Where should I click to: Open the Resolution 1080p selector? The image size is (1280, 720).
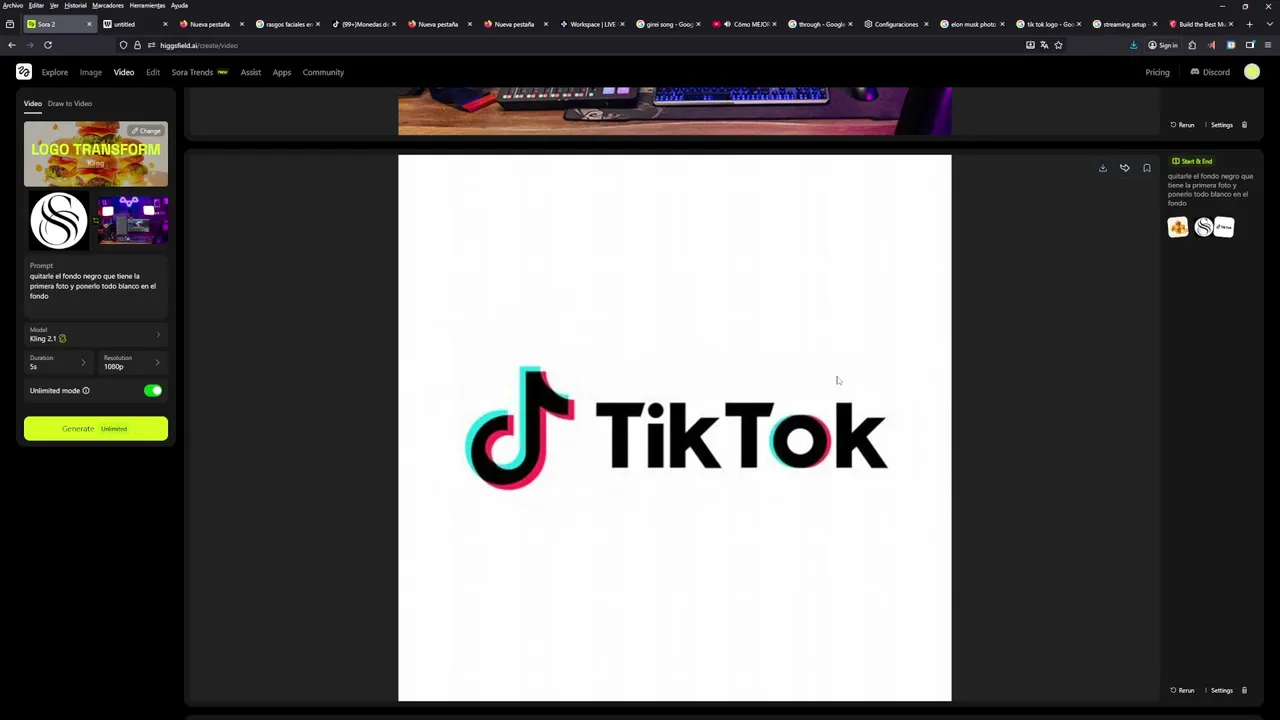pos(132,362)
